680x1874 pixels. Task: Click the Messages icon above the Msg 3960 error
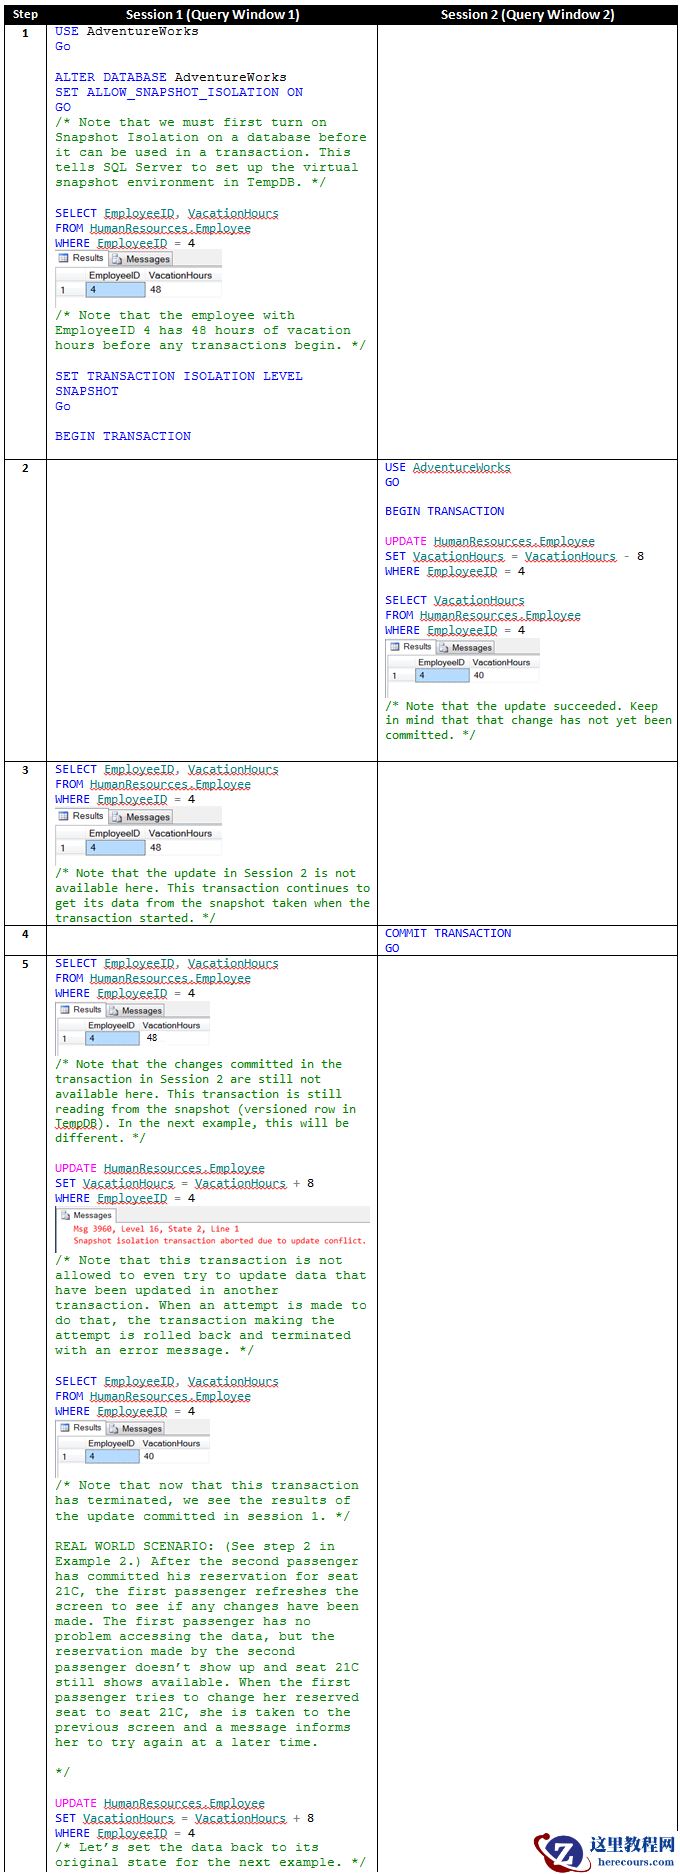click(x=65, y=1215)
